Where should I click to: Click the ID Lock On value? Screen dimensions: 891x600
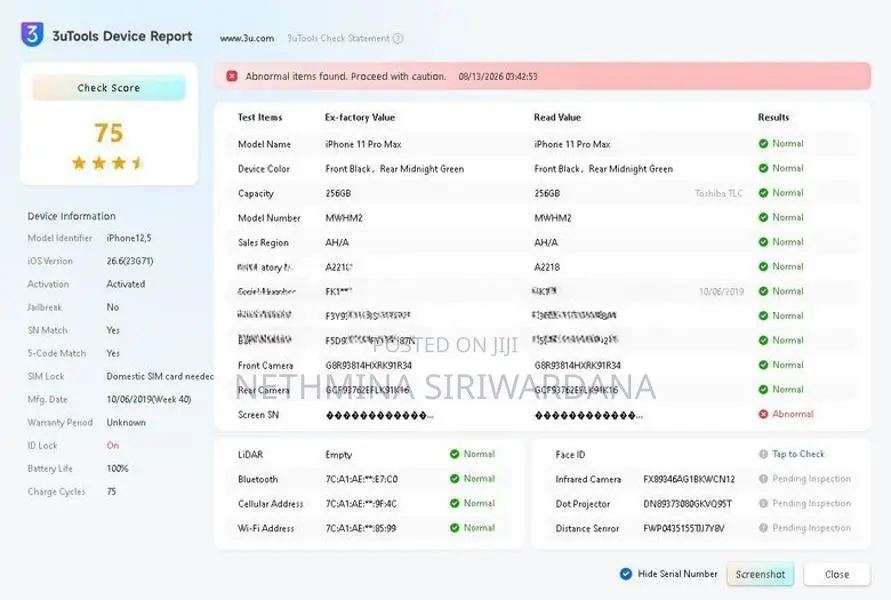[113, 445]
